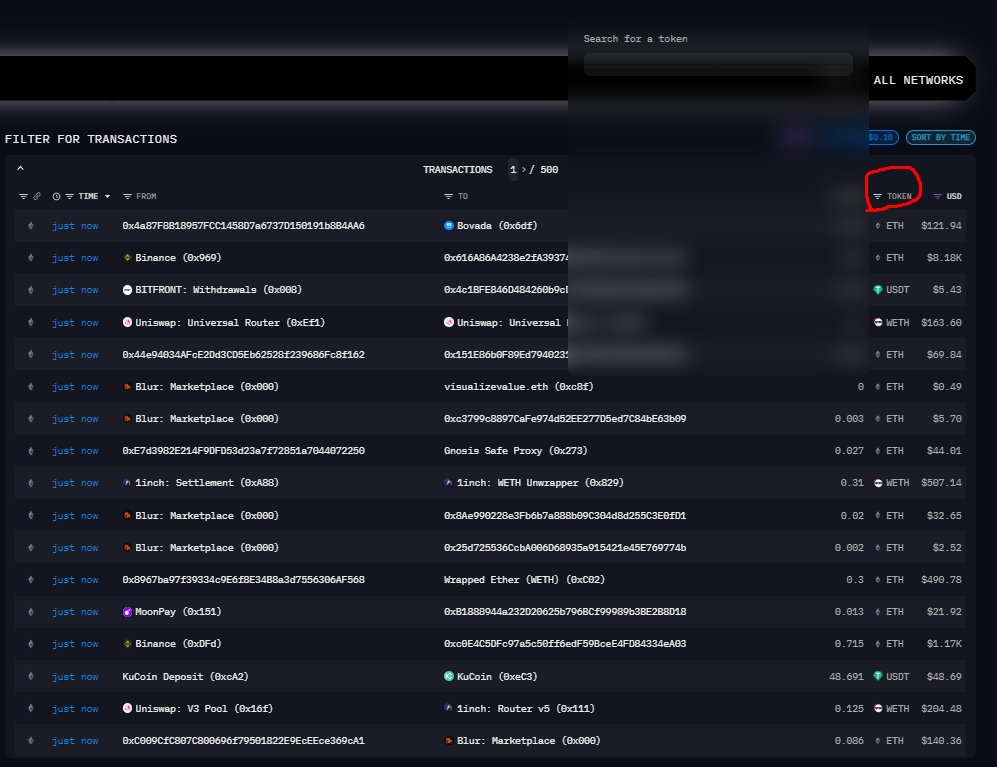Toggle the TIME sort arrow
997x767 pixels.
pyautogui.click(x=107, y=196)
